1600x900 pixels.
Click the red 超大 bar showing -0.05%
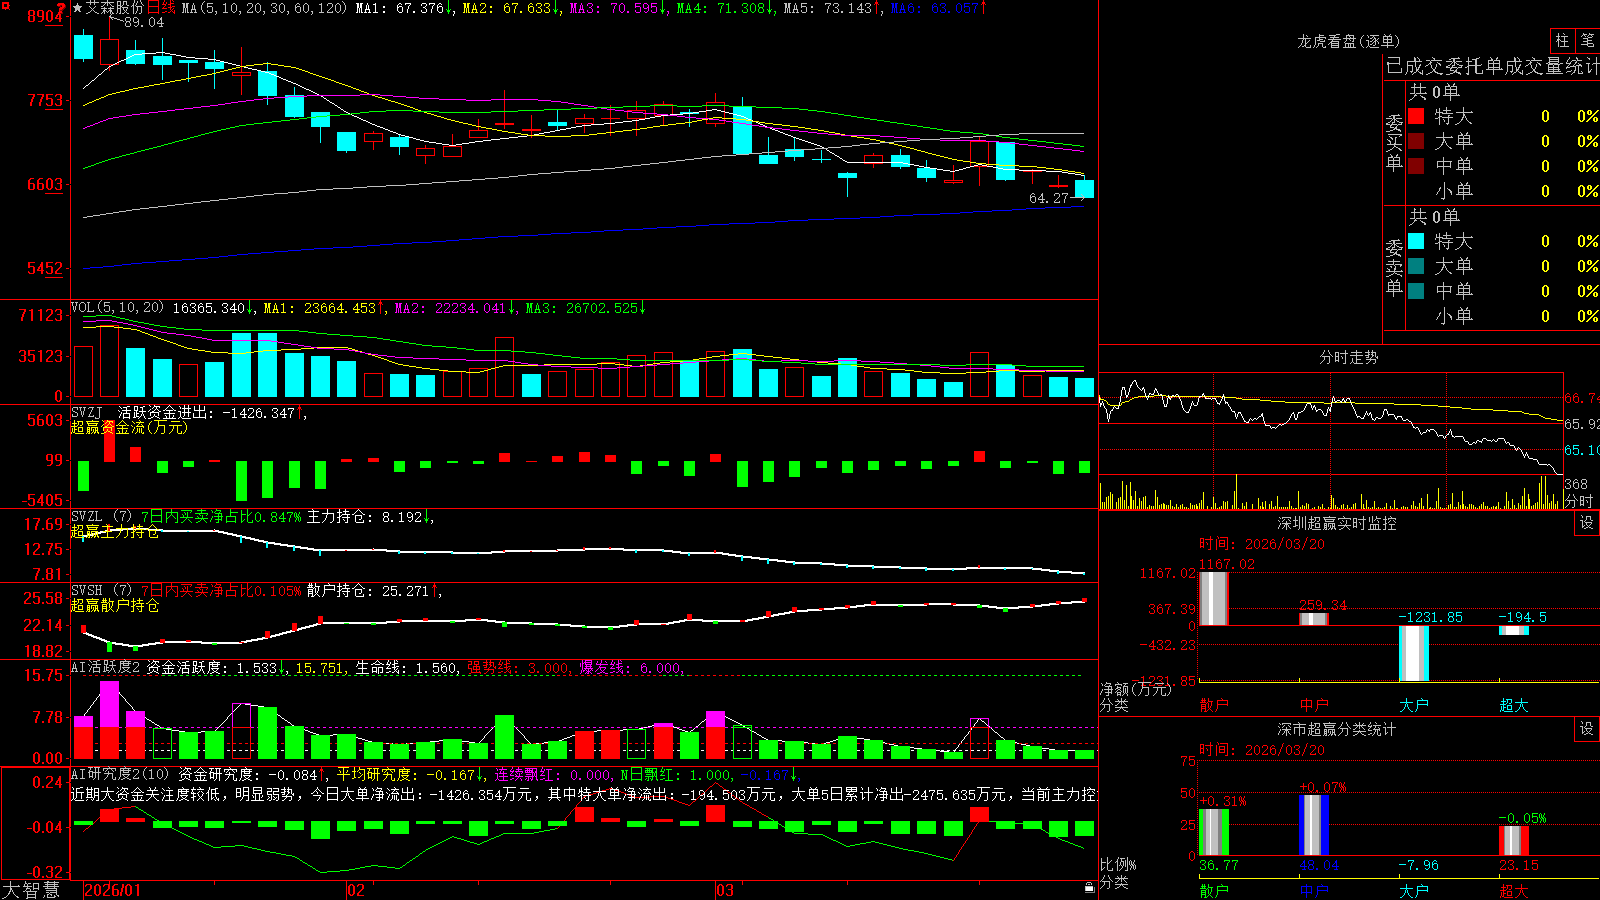click(1513, 841)
